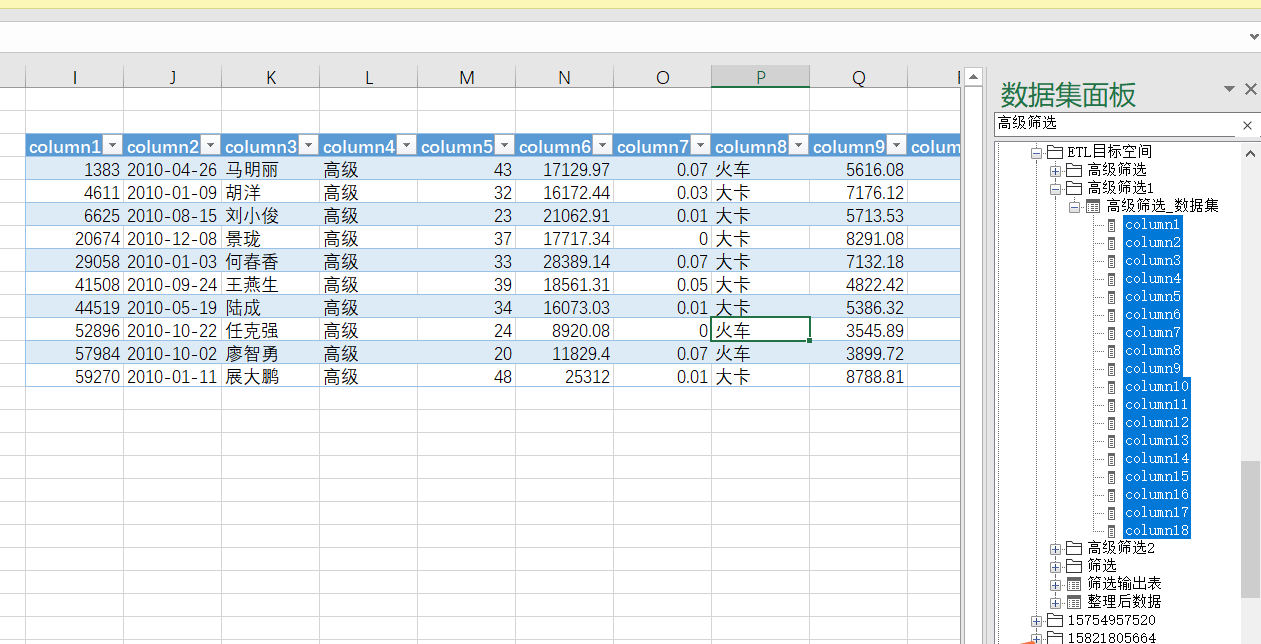Select the column P header
This screenshot has width=1261, height=644.
pos(760,77)
